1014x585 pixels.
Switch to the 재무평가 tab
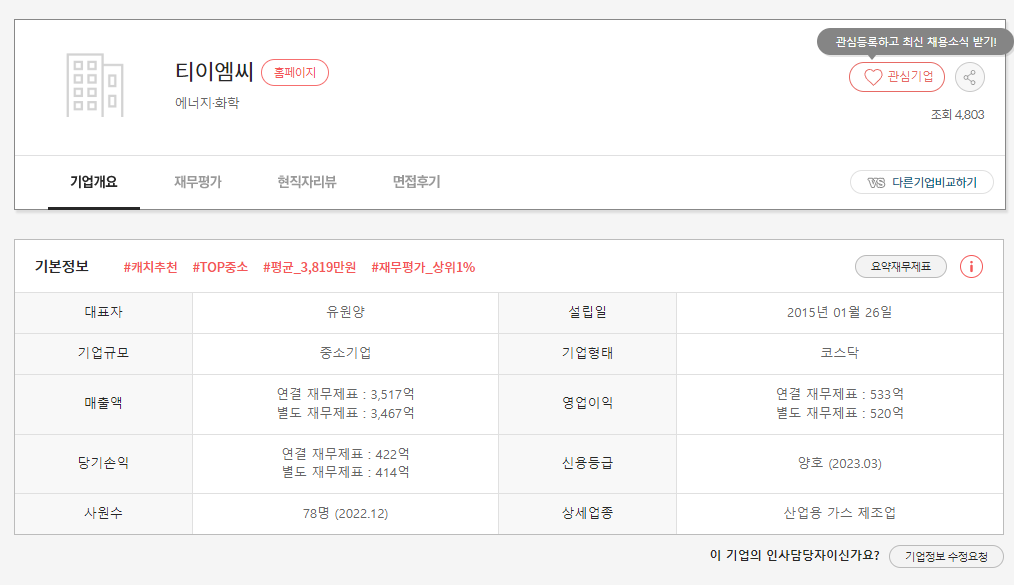tap(198, 182)
